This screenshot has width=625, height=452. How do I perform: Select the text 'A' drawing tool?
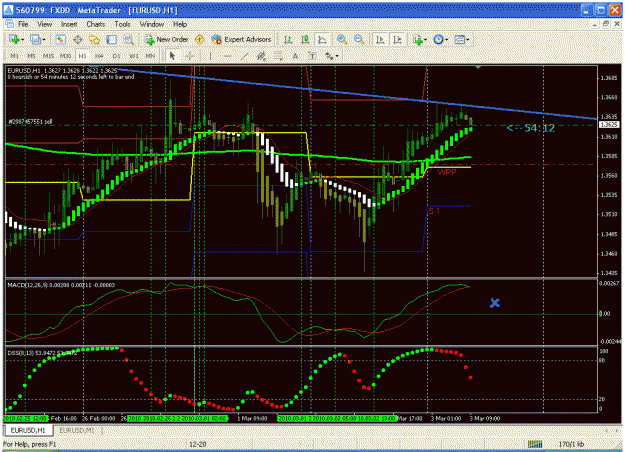[x=295, y=56]
